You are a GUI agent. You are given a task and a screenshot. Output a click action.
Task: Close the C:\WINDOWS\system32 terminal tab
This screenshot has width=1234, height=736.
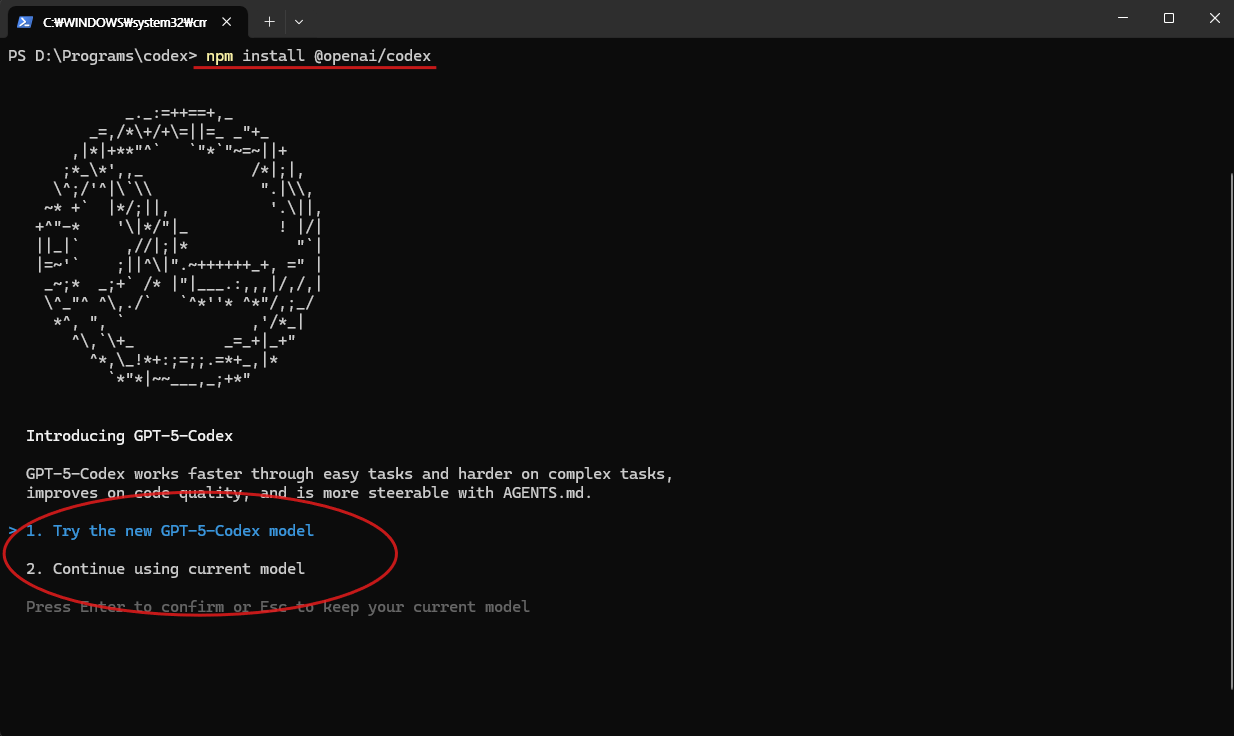coord(230,20)
